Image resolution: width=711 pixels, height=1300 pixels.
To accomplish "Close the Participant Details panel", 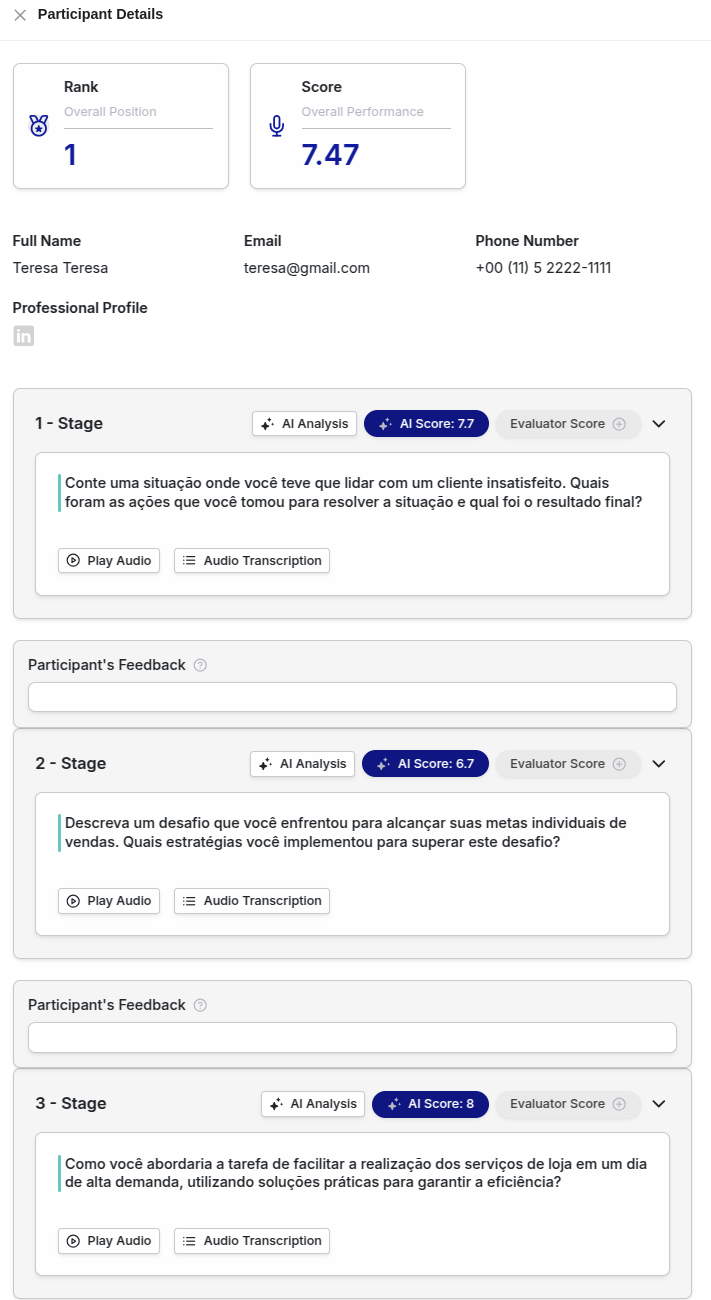I will click(x=20, y=15).
